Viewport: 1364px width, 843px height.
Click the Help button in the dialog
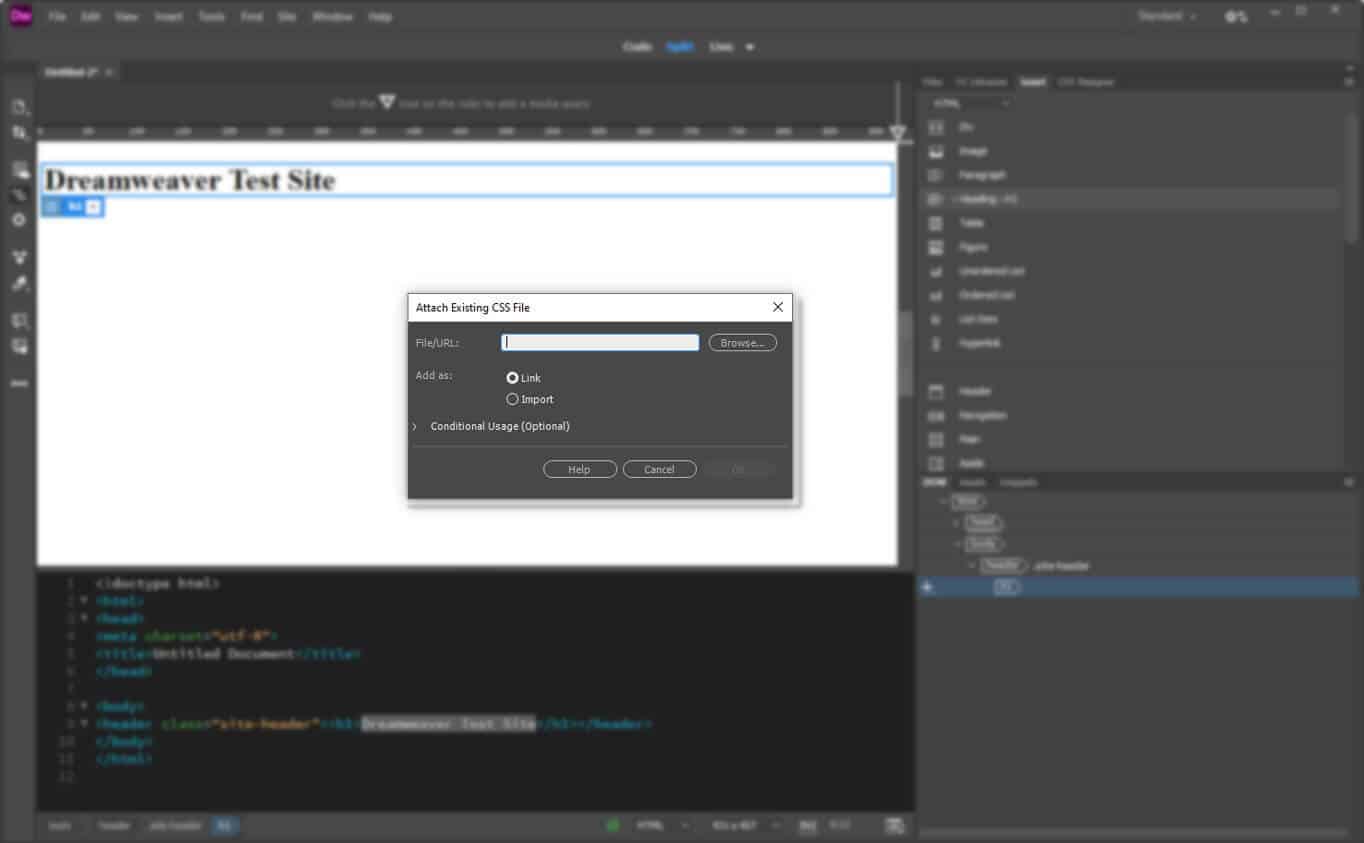(579, 469)
